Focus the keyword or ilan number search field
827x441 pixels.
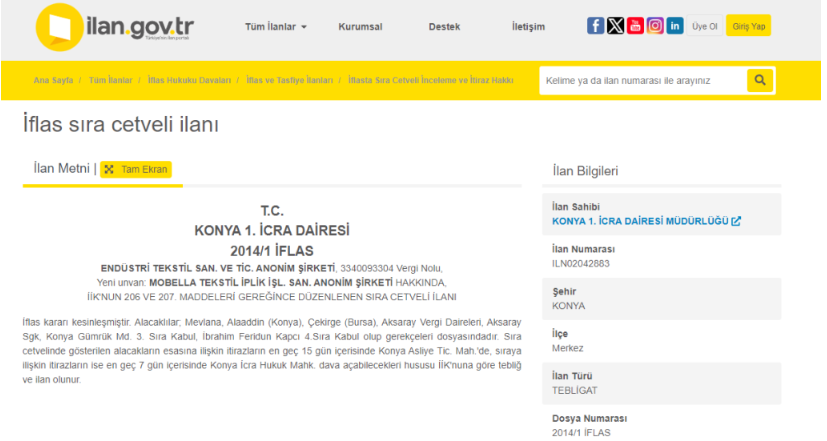pyautogui.click(x=641, y=80)
